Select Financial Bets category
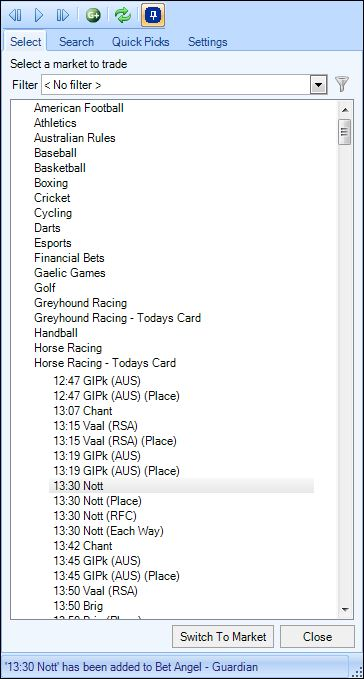Image resolution: width=364 pixels, height=679 pixels. [x=69, y=258]
